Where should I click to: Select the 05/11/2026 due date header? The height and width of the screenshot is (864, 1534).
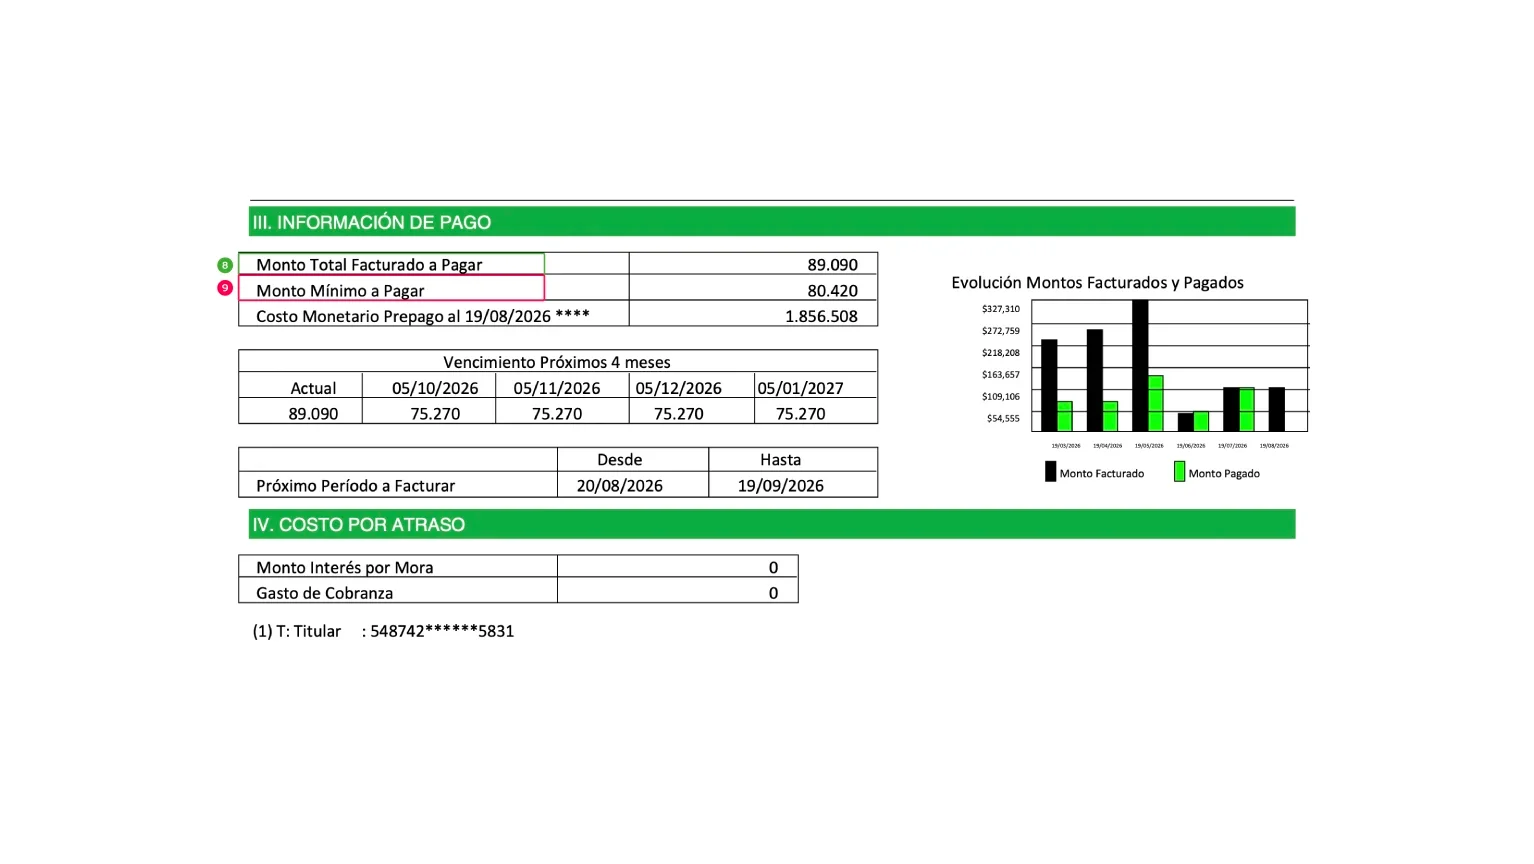557,388
